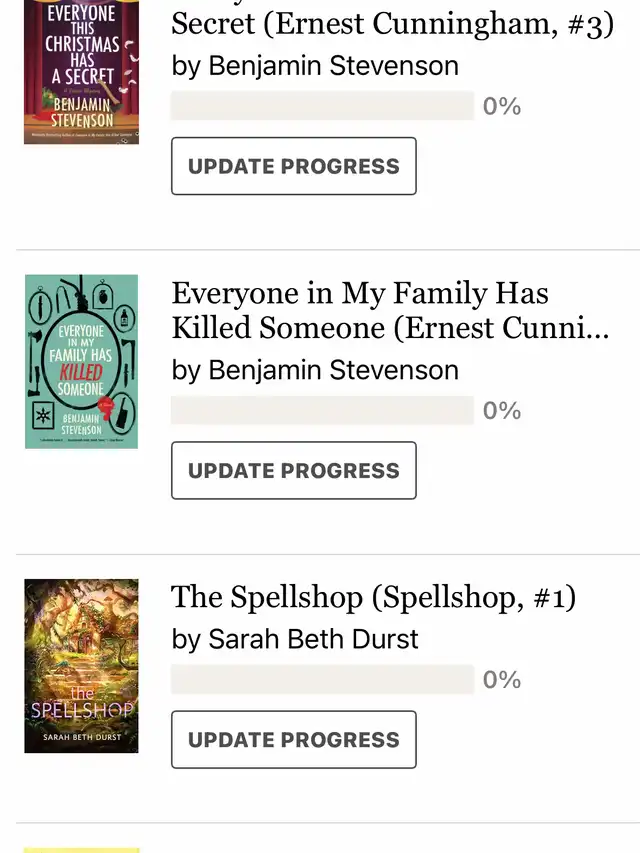
Task: Open Everyone This Christmas Has a Secret cover
Action: [82, 72]
